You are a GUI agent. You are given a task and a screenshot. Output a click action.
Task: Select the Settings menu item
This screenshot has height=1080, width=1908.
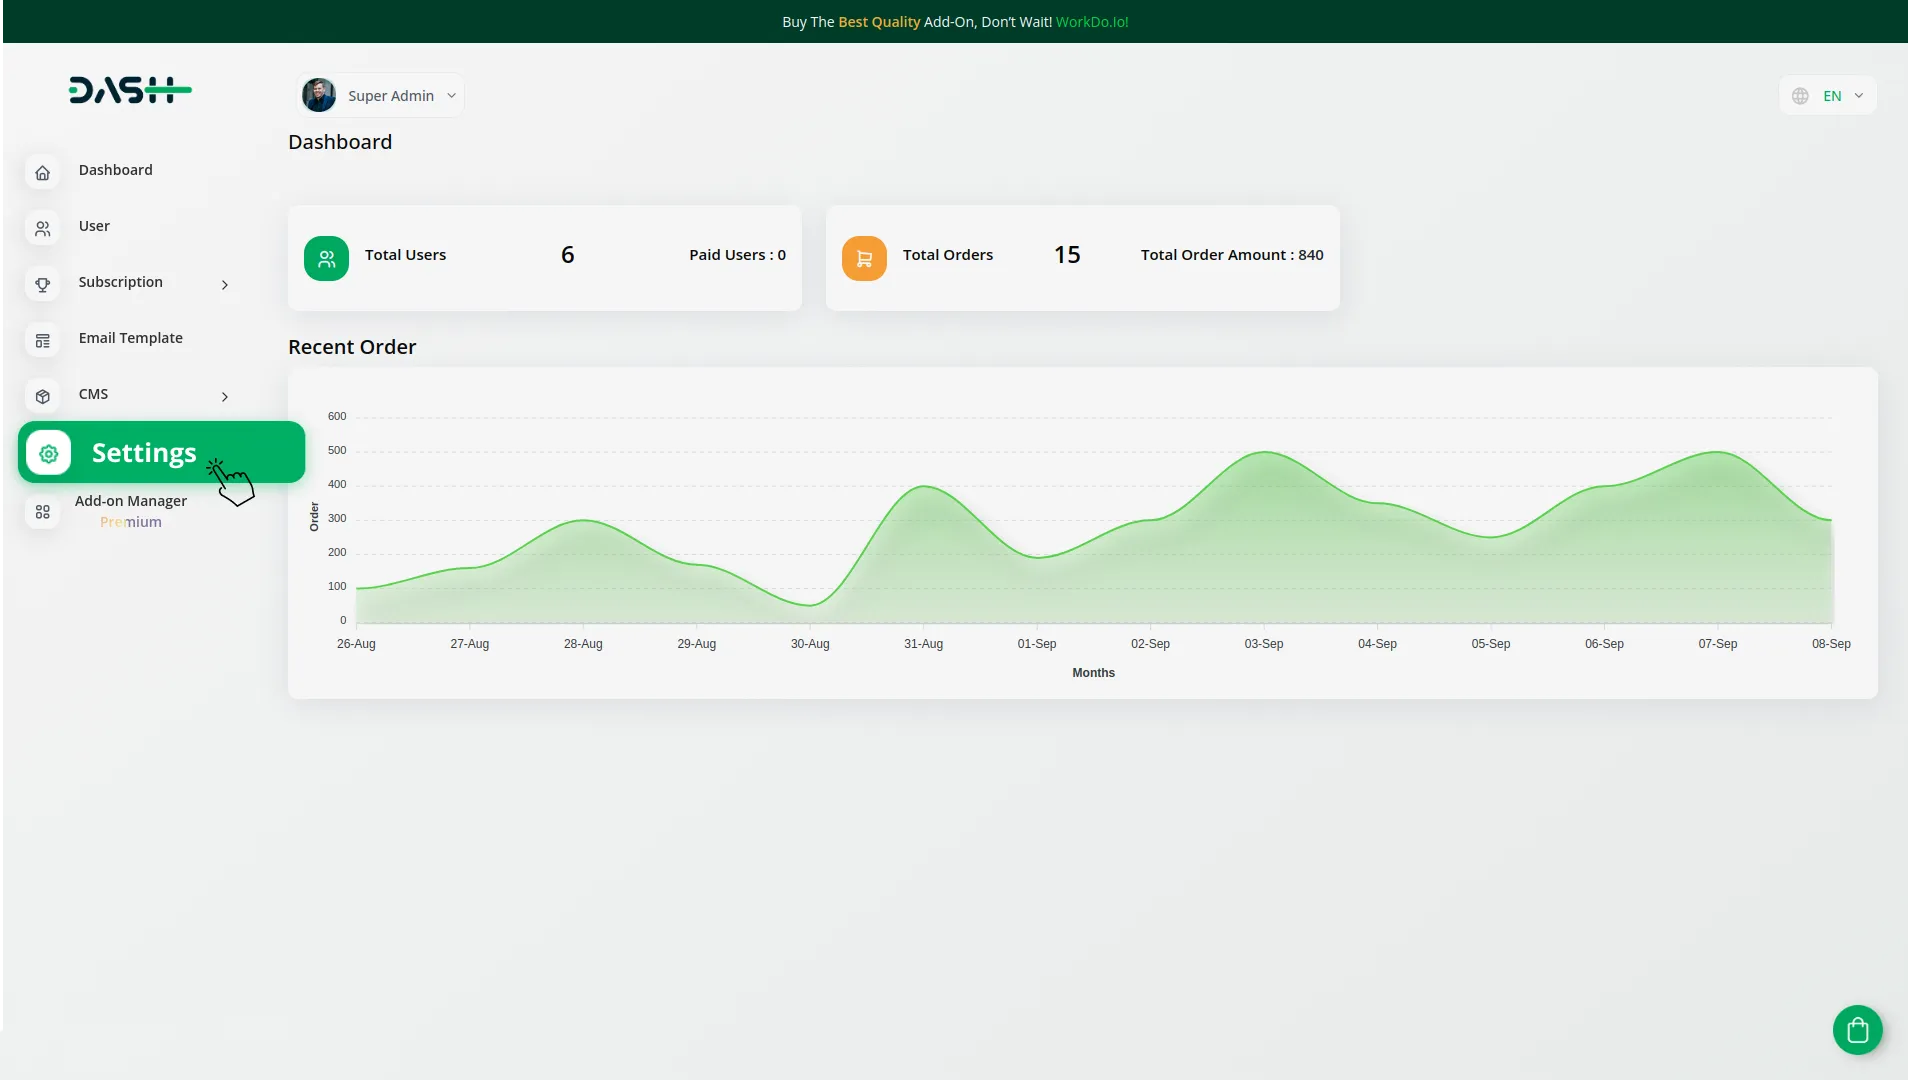point(144,453)
